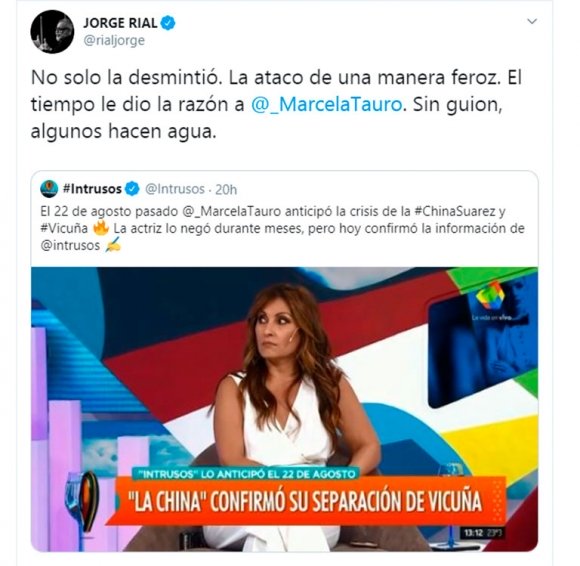Click the fire emoji after #Vicuña
Screen dimensions: 580x566
tap(101, 228)
